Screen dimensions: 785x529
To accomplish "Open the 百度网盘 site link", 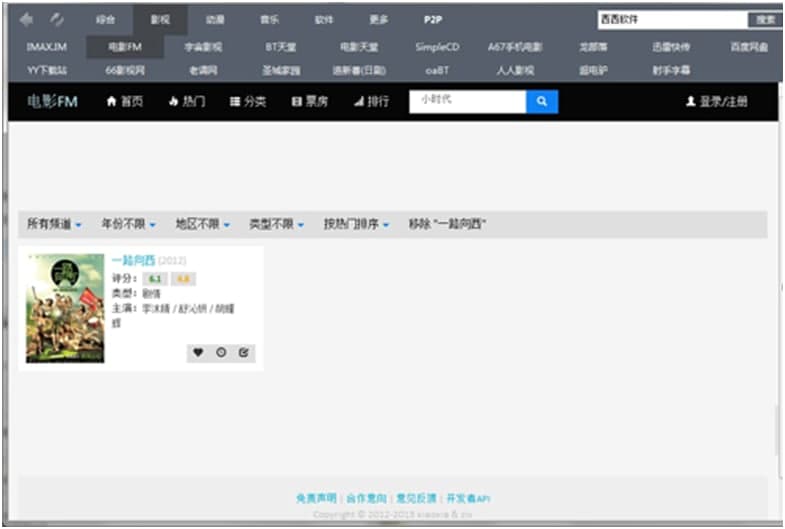I will pos(749,47).
